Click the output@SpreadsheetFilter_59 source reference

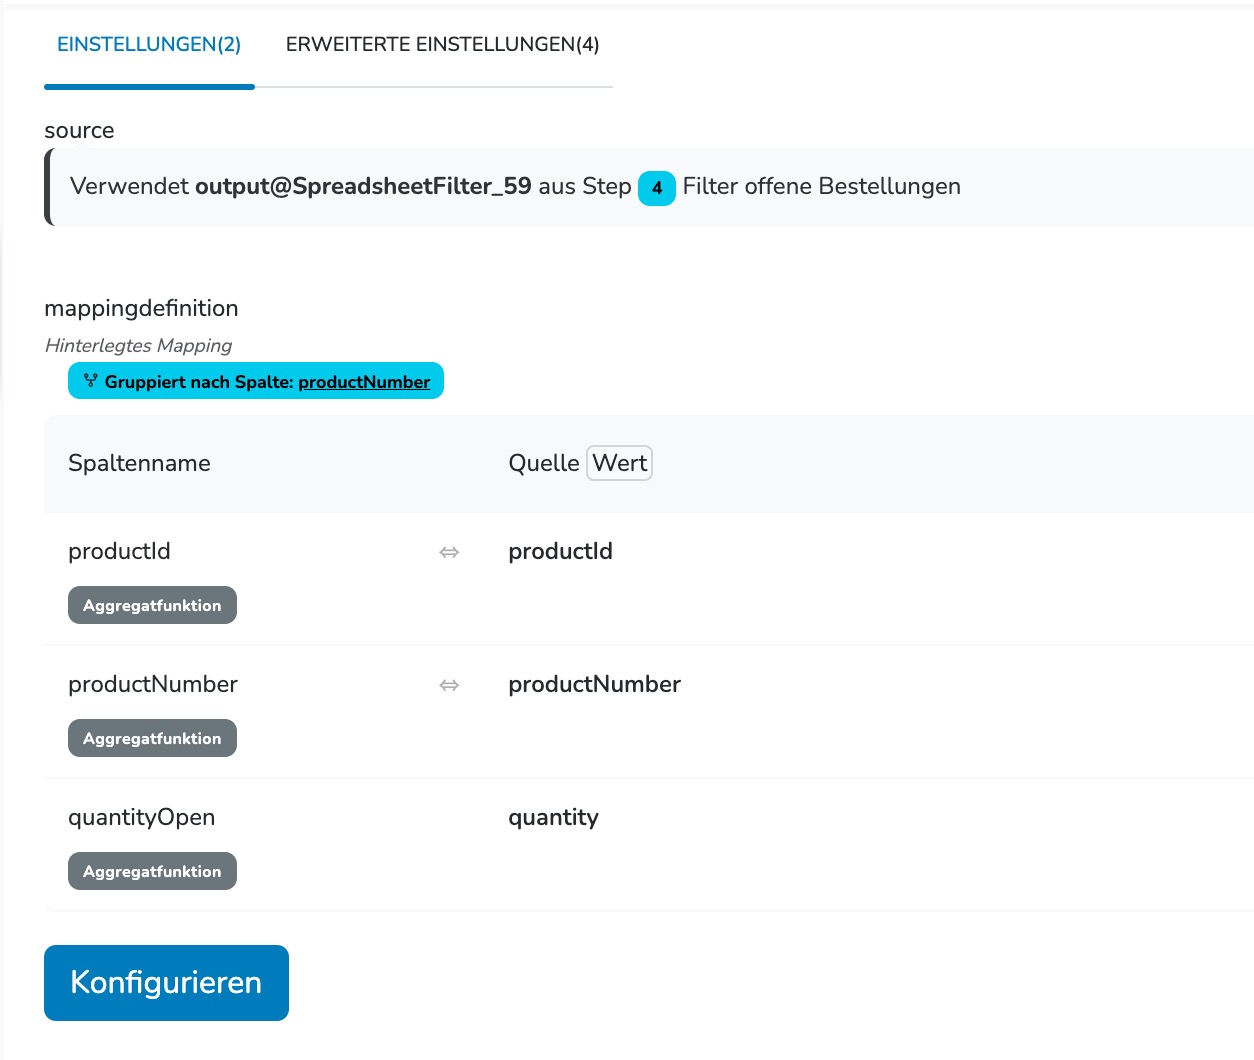pyautogui.click(x=363, y=186)
